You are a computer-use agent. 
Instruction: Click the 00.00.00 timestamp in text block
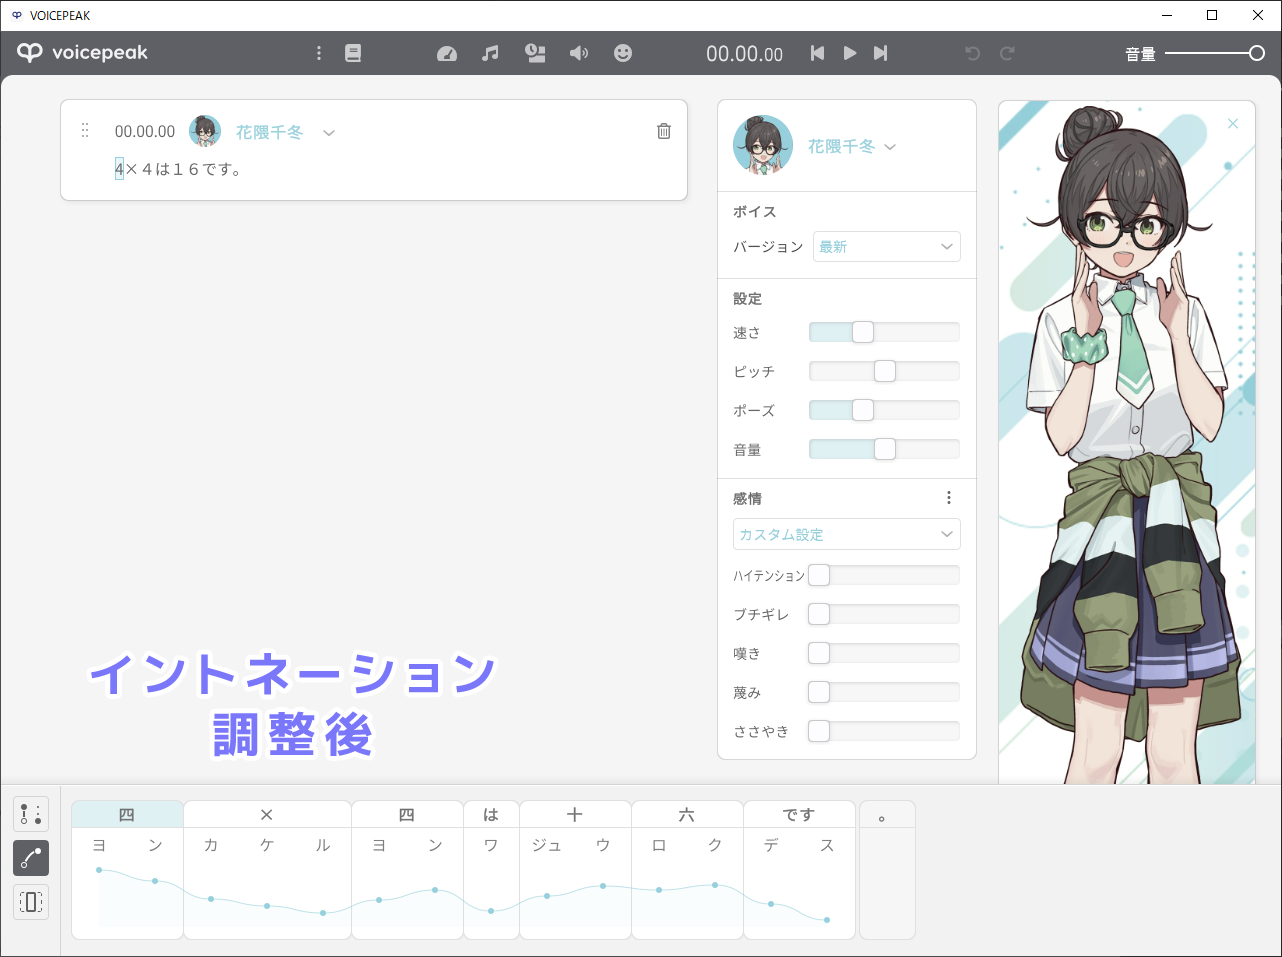pyautogui.click(x=145, y=131)
